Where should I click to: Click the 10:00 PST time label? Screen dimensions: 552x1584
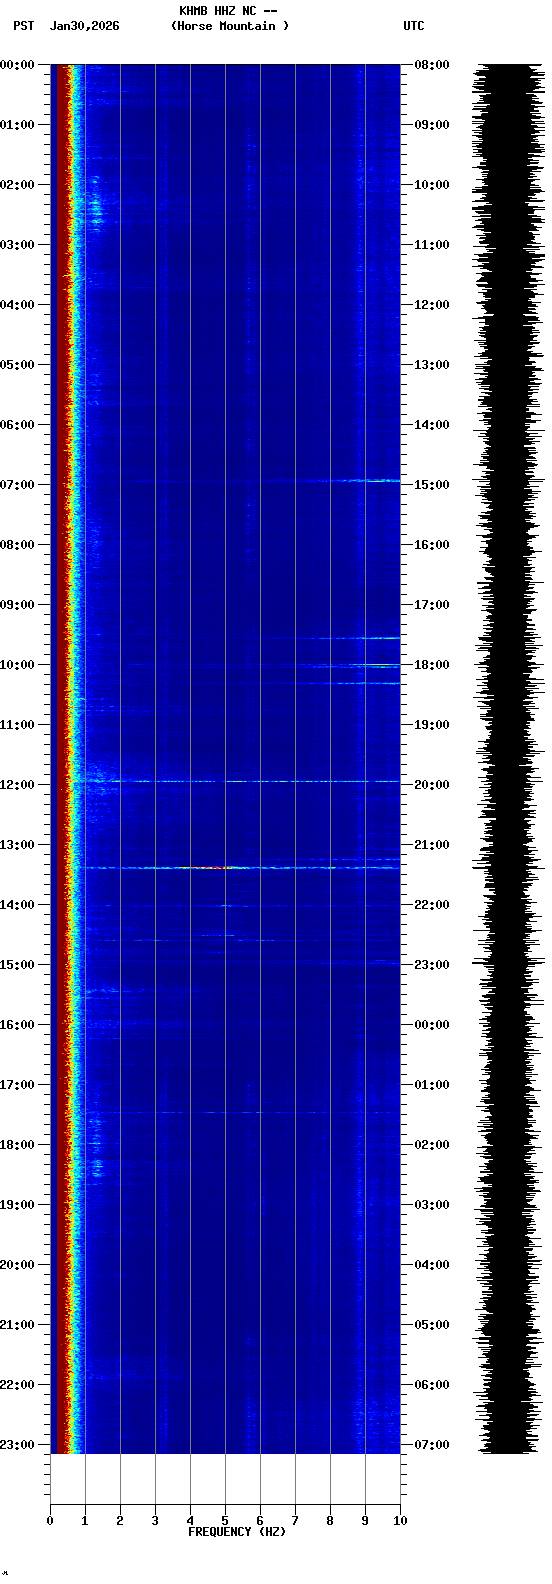pos(17,665)
